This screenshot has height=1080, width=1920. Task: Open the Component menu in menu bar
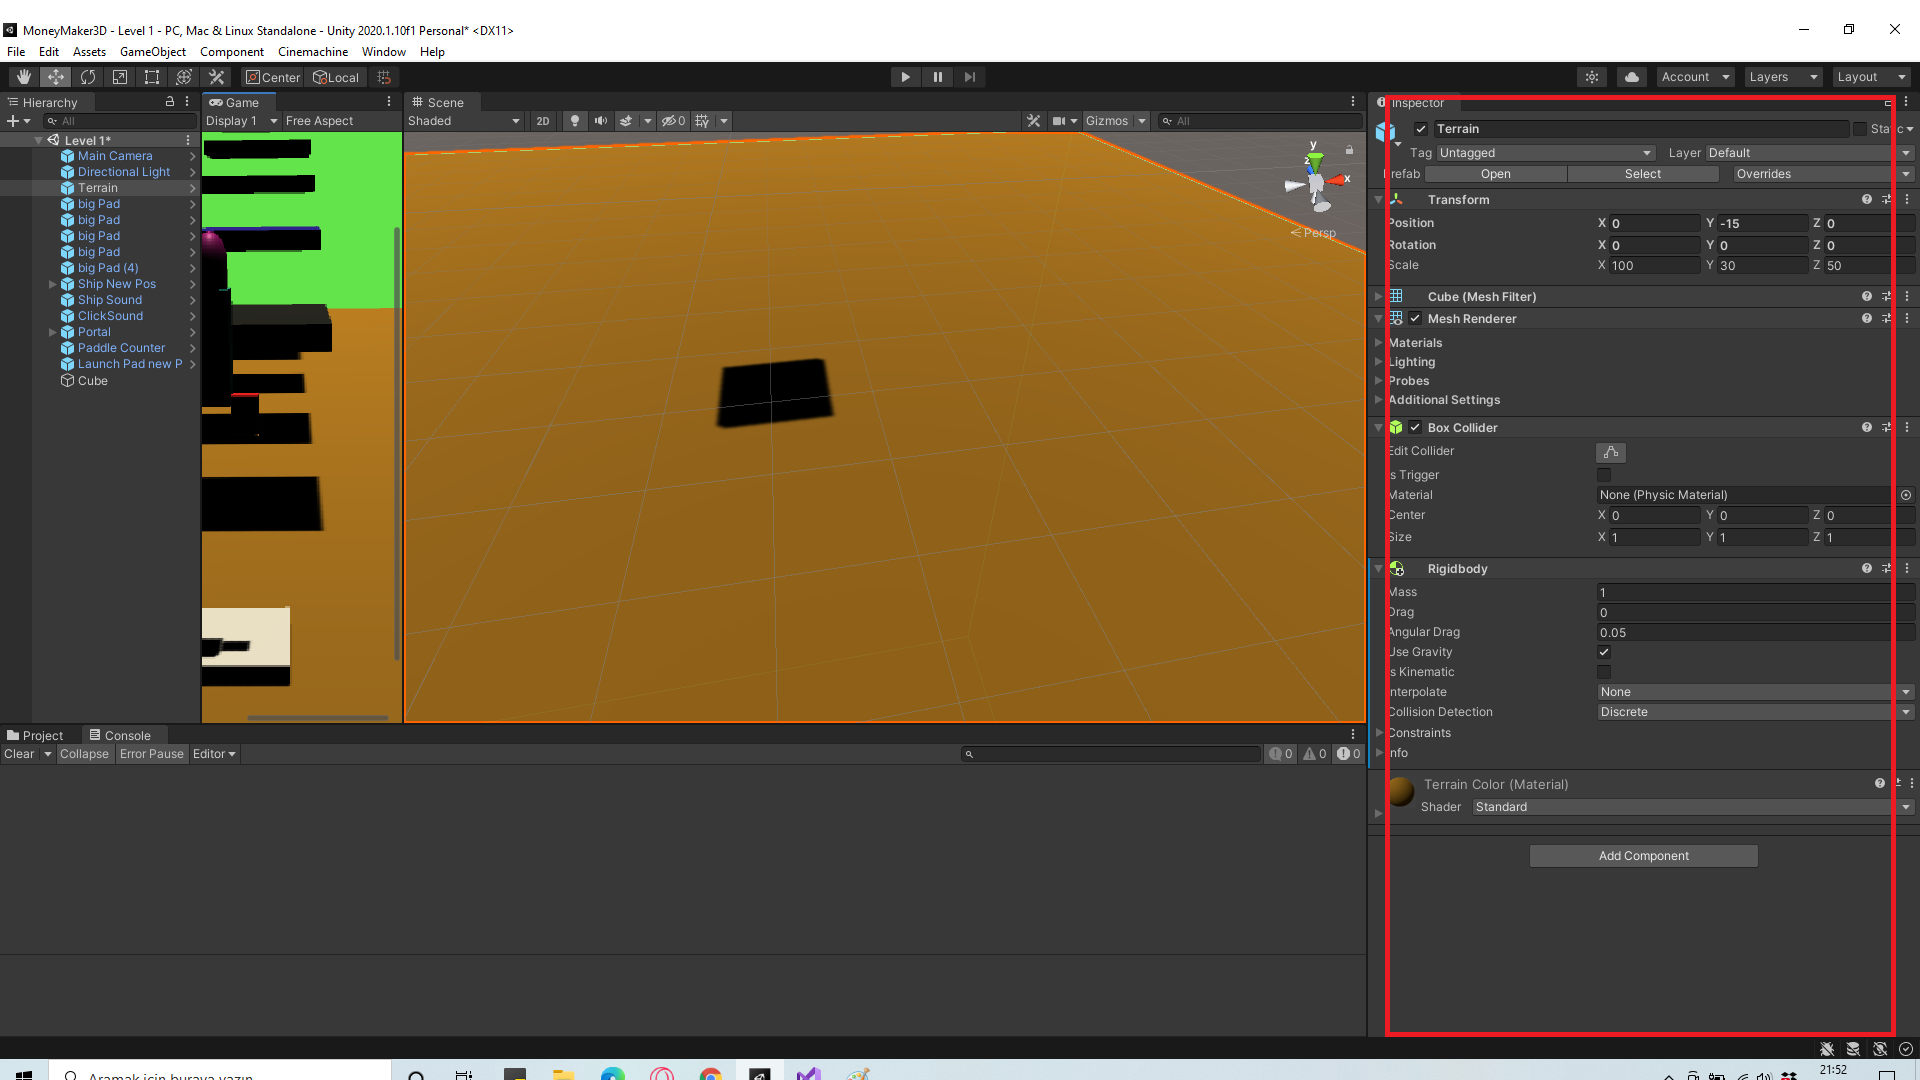(x=233, y=51)
